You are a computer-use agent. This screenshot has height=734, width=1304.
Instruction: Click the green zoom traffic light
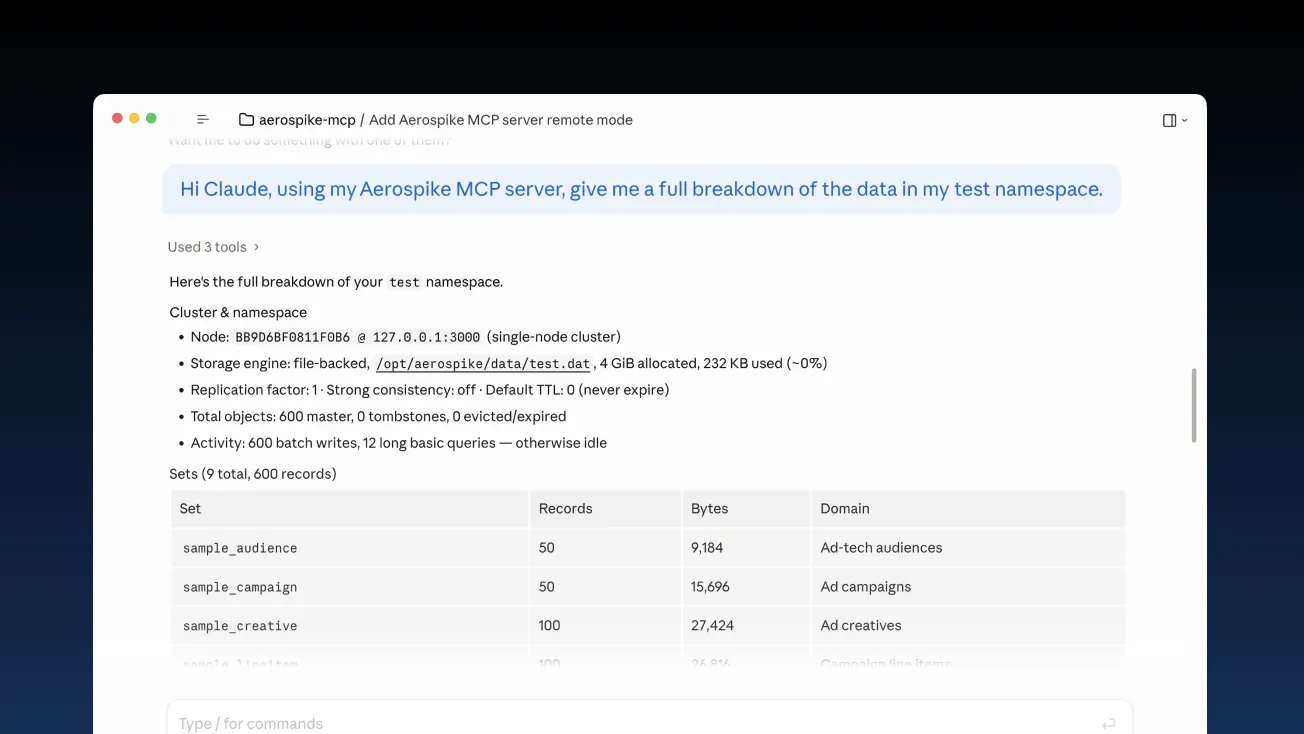tap(151, 116)
